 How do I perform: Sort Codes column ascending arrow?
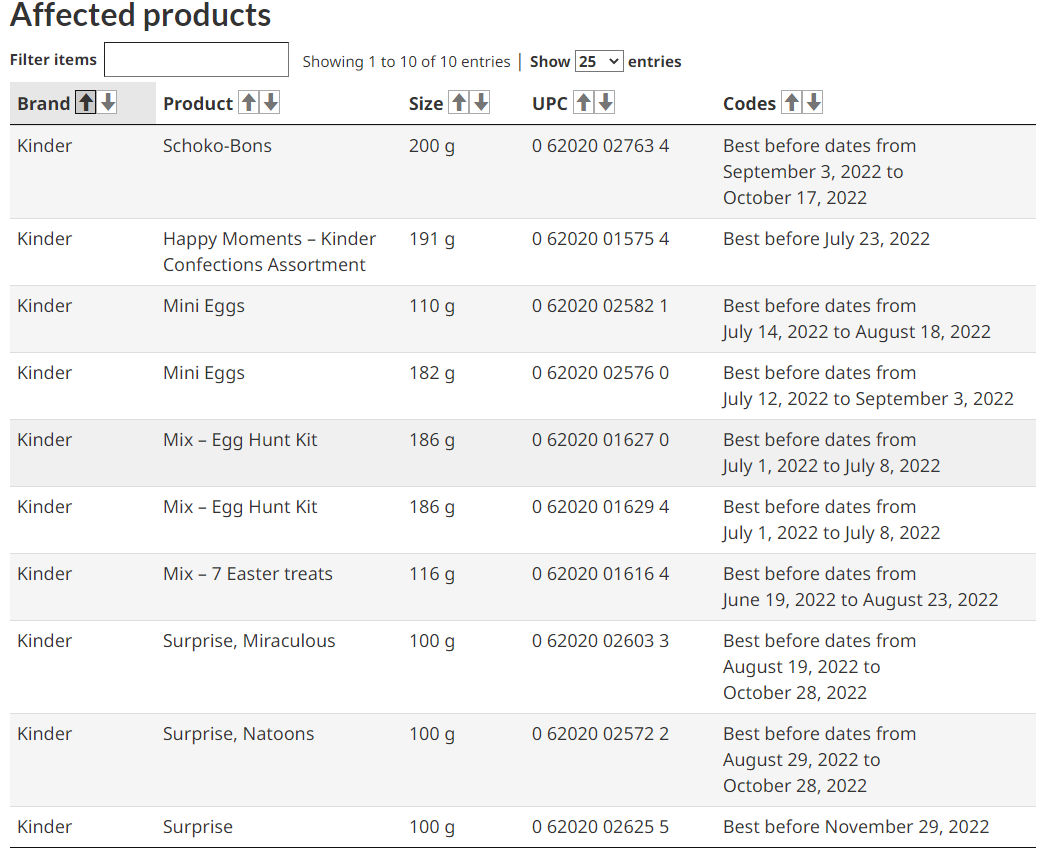point(791,103)
